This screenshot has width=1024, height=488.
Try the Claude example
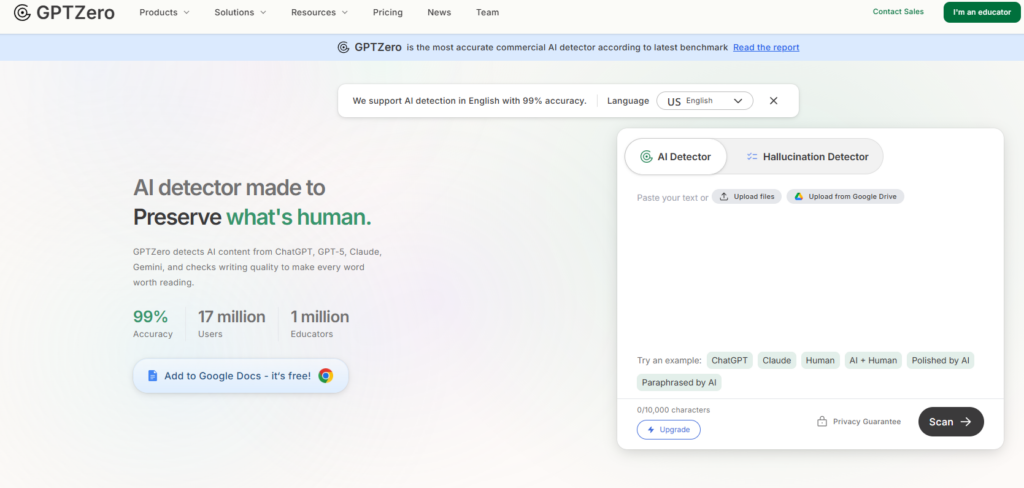[777, 361]
